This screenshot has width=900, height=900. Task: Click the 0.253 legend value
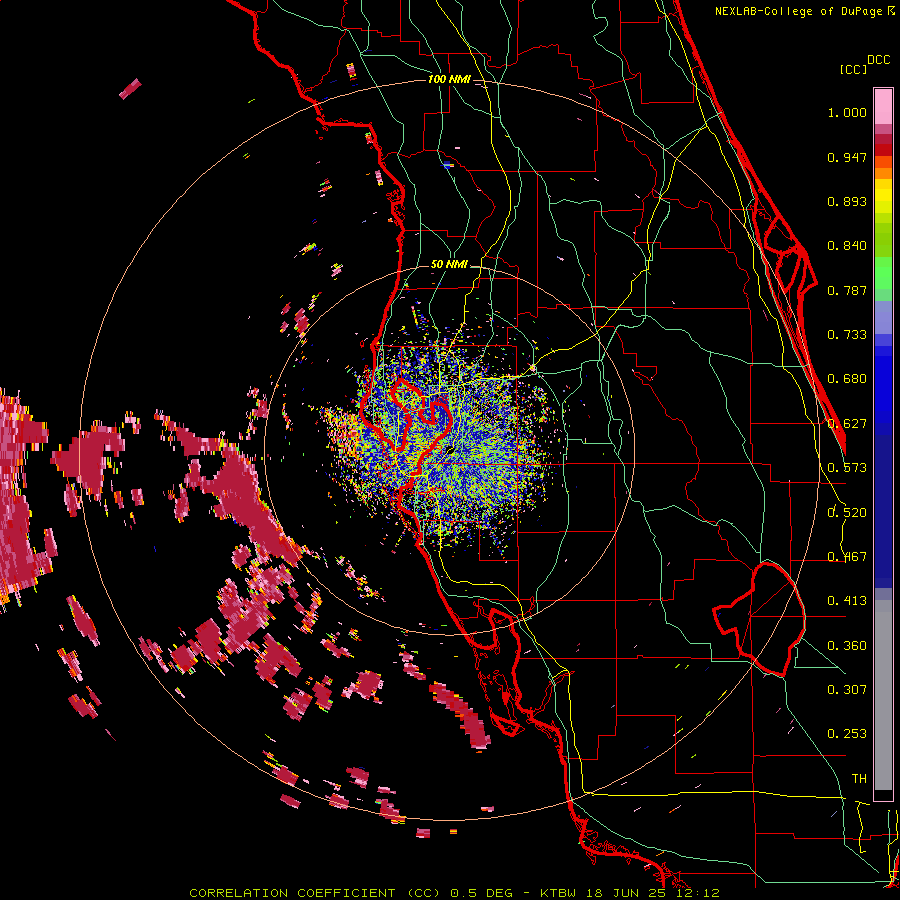coord(847,734)
